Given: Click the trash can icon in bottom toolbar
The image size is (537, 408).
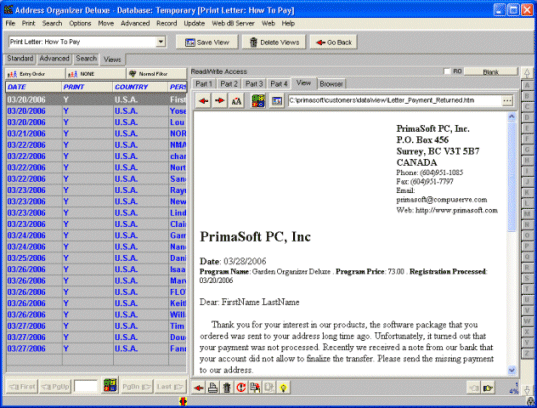Looking at the screenshot, I should pyautogui.click(x=227, y=388).
